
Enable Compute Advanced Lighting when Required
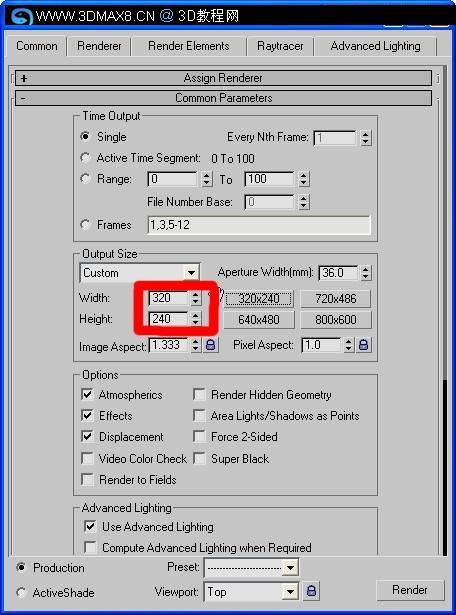90,548
